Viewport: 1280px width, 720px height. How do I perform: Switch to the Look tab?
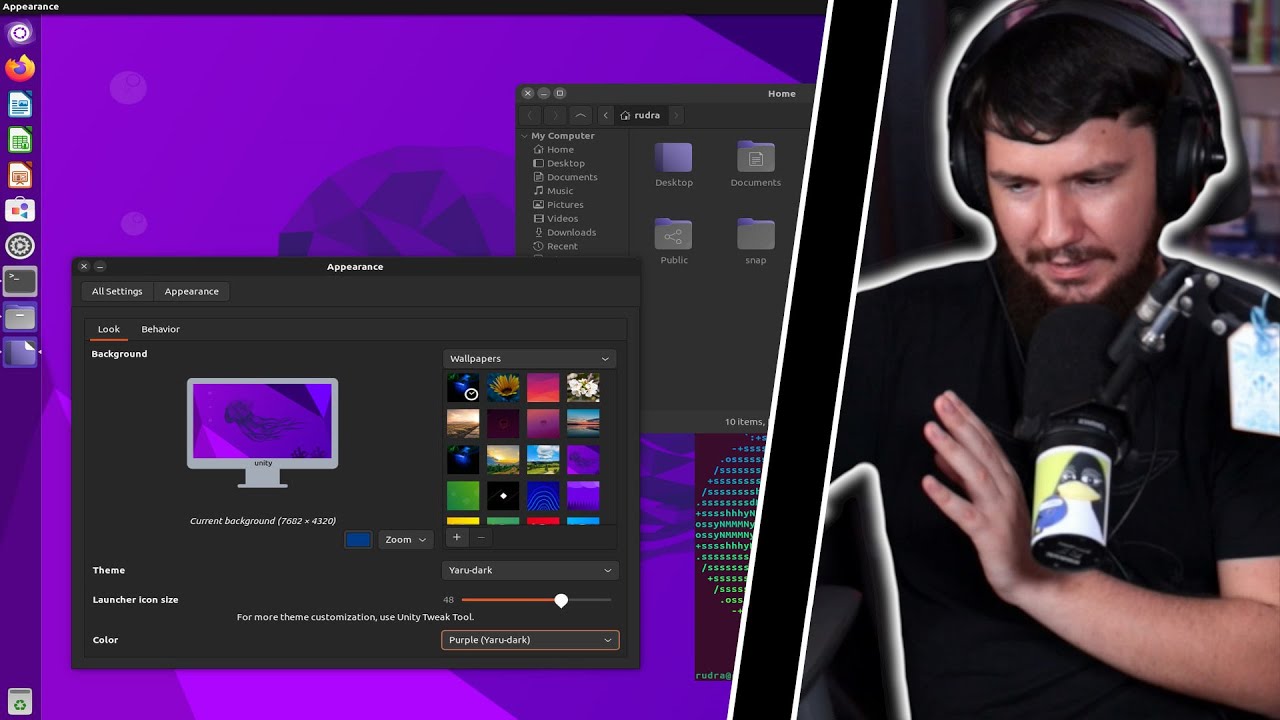coord(109,329)
